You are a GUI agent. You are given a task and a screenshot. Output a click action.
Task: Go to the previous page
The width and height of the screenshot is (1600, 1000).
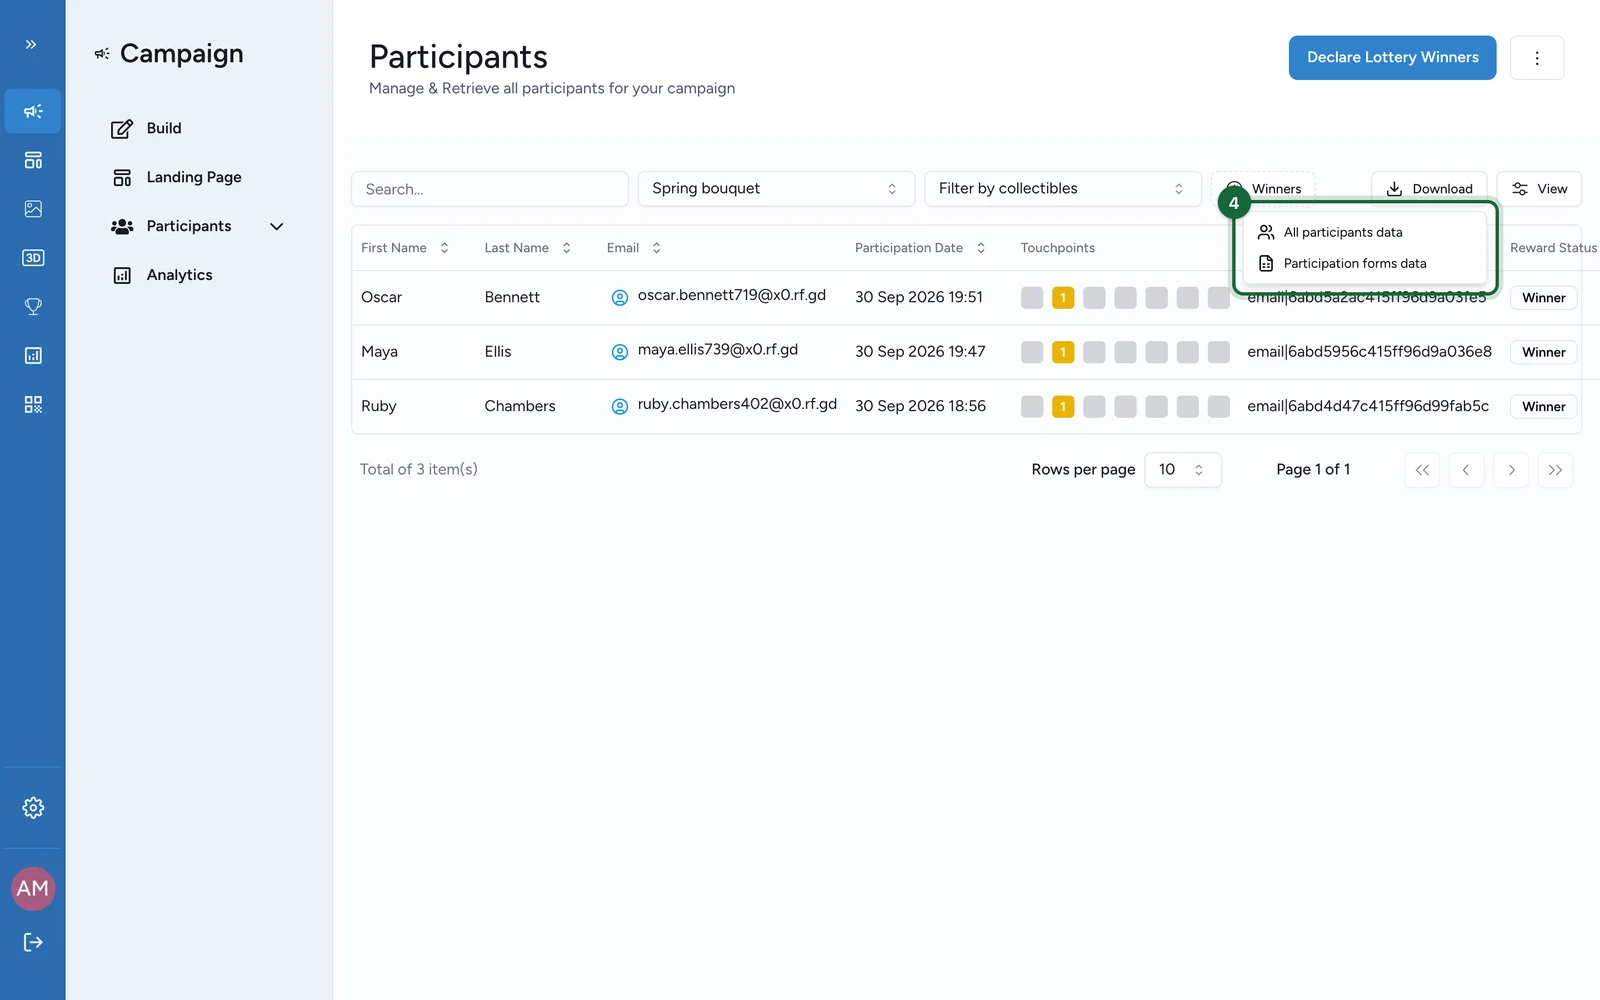click(1466, 470)
